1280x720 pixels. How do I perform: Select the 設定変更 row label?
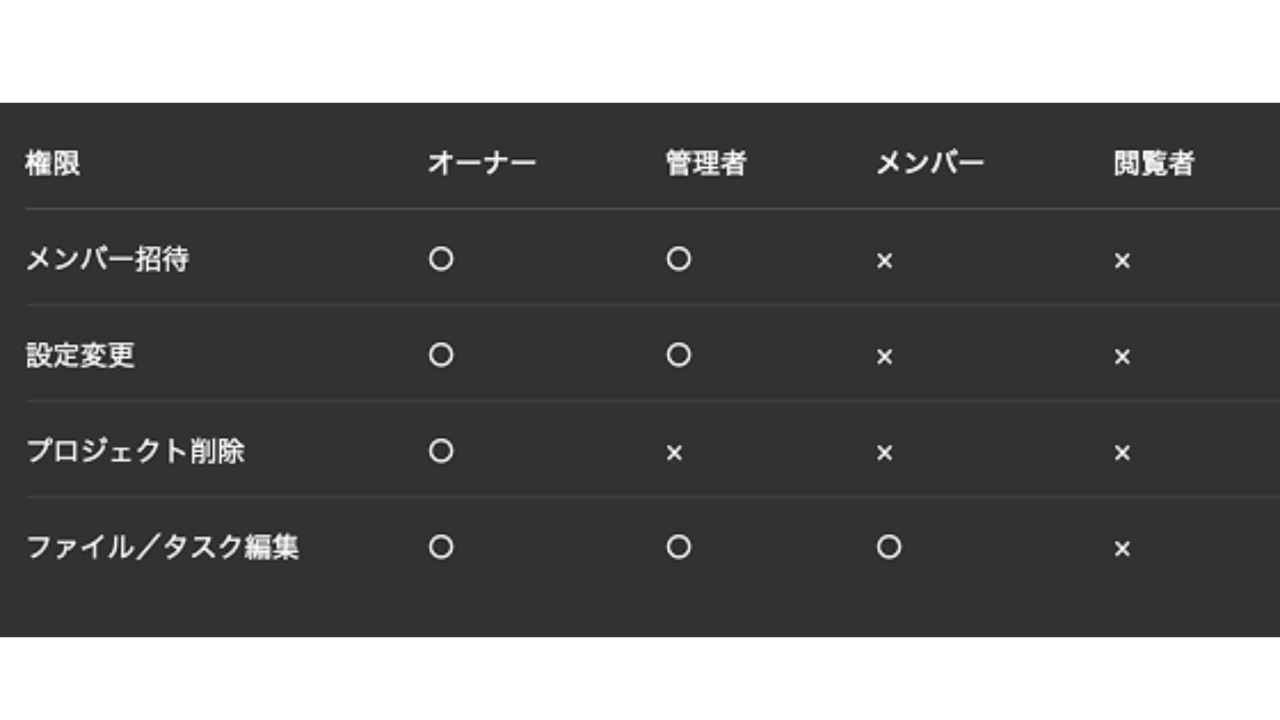tap(80, 356)
